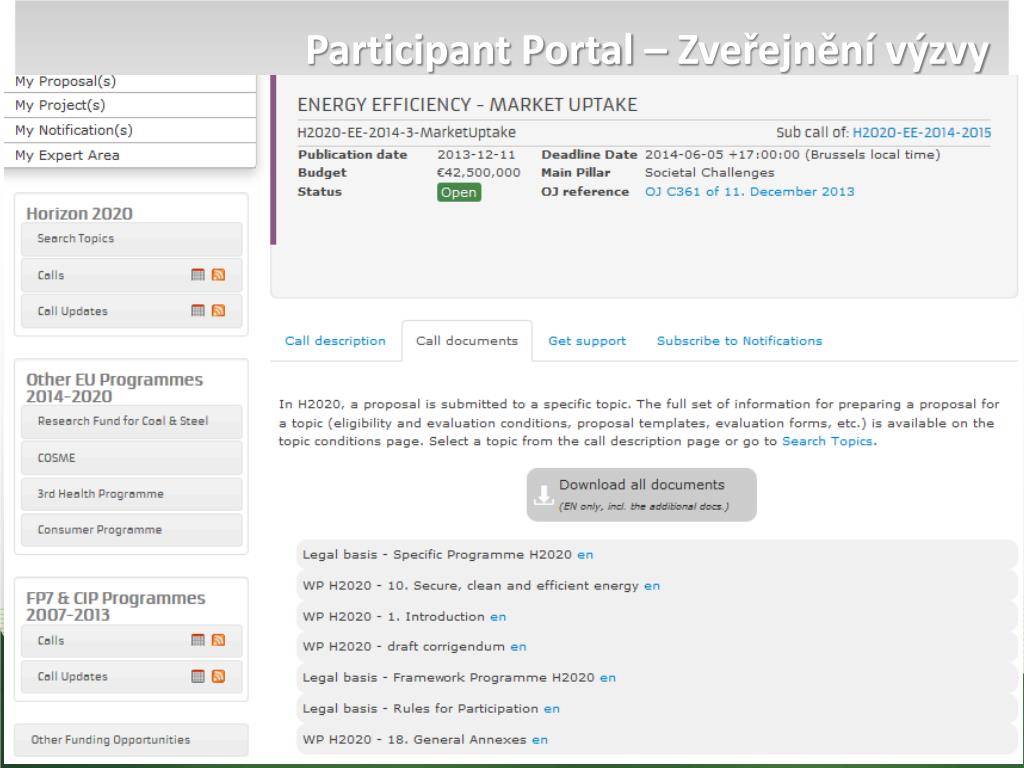Open the OJ C361 of 11. December 2013 link
This screenshot has height=768, width=1024.
coord(750,191)
